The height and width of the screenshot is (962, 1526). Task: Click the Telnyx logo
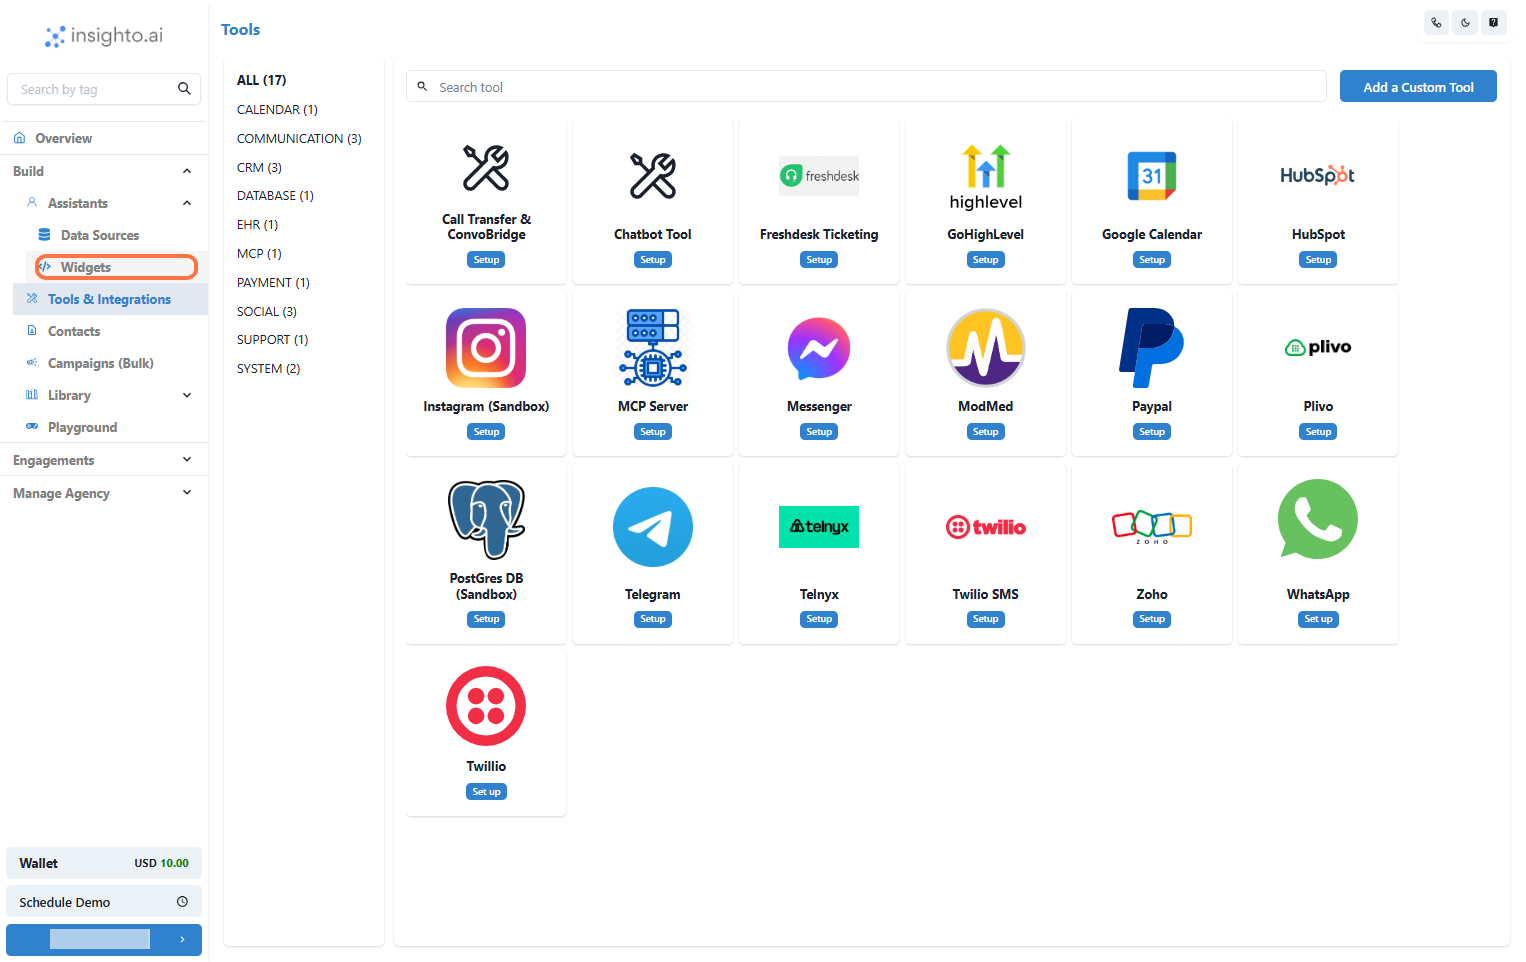point(819,527)
